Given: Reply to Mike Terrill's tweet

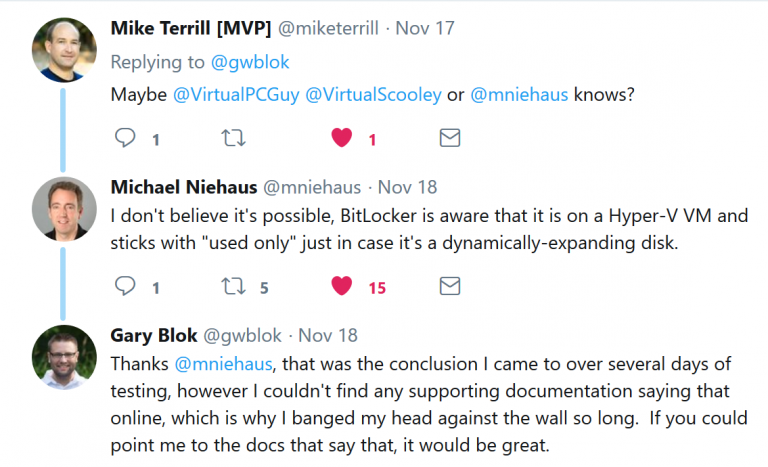Looking at the screenshot, I should tap(125, 138).
